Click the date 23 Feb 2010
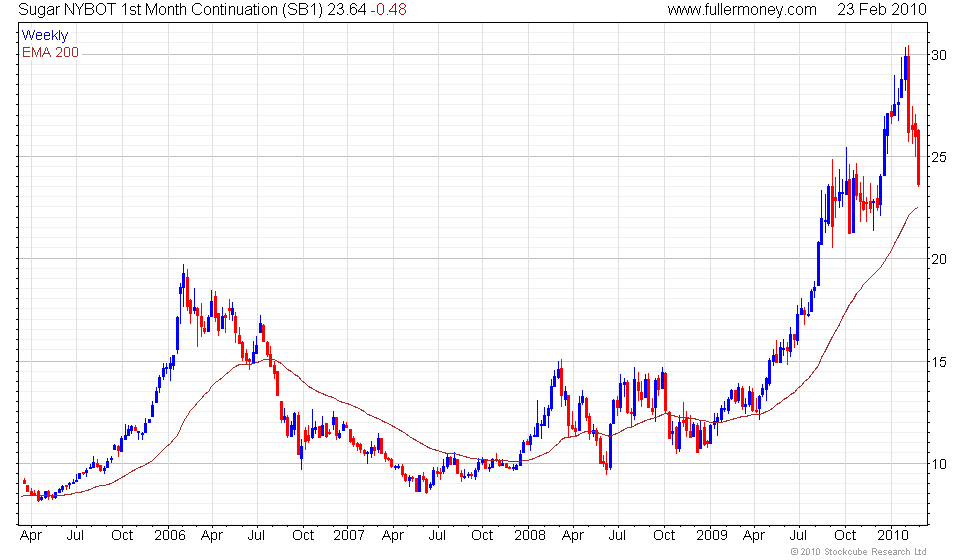Image resolution: width=980 pixels, height=560 pixels. (882, 10)
